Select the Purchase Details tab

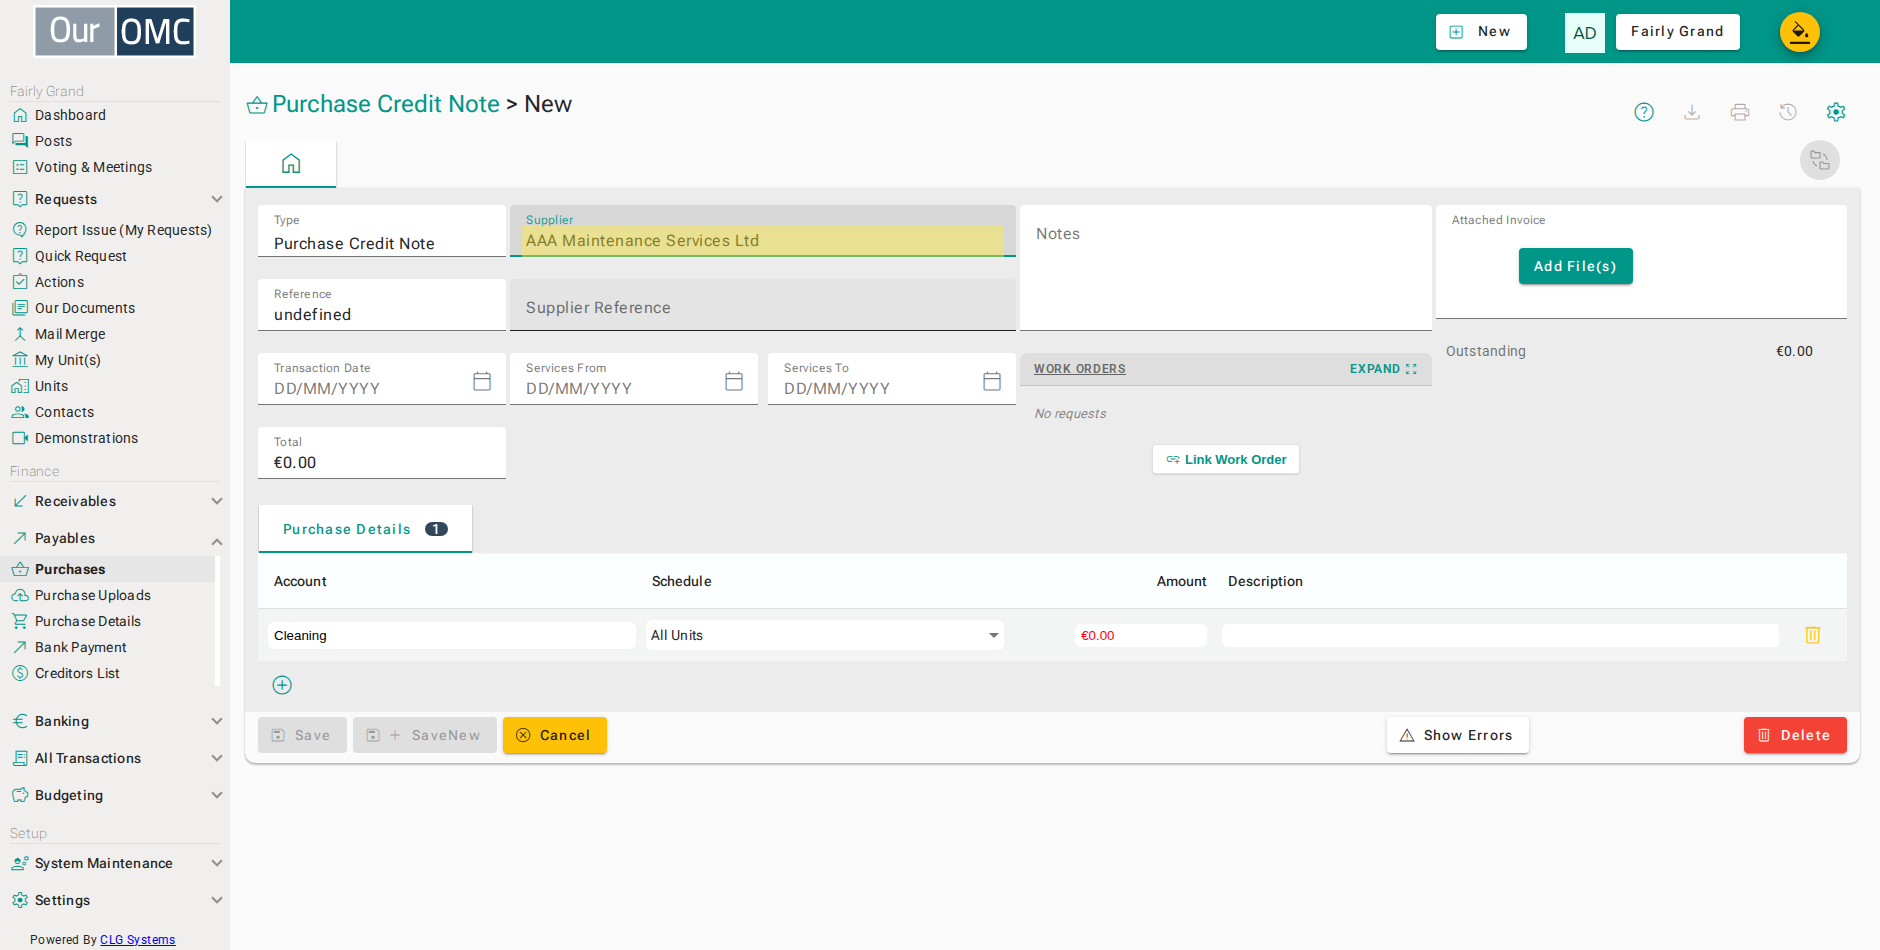click(x=365, y=529)
